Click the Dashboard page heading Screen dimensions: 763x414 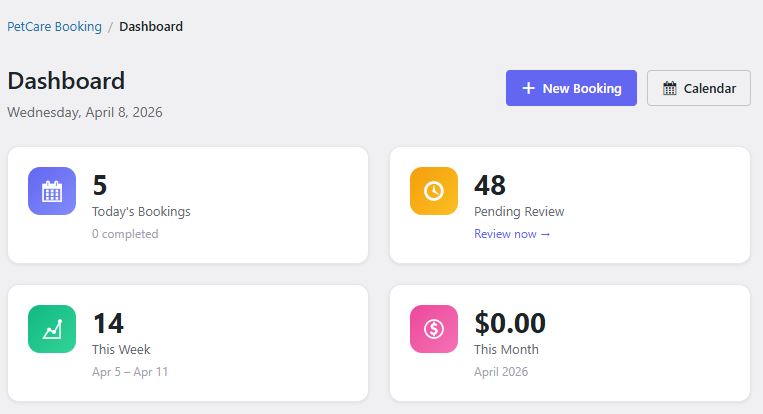[66, 81]
